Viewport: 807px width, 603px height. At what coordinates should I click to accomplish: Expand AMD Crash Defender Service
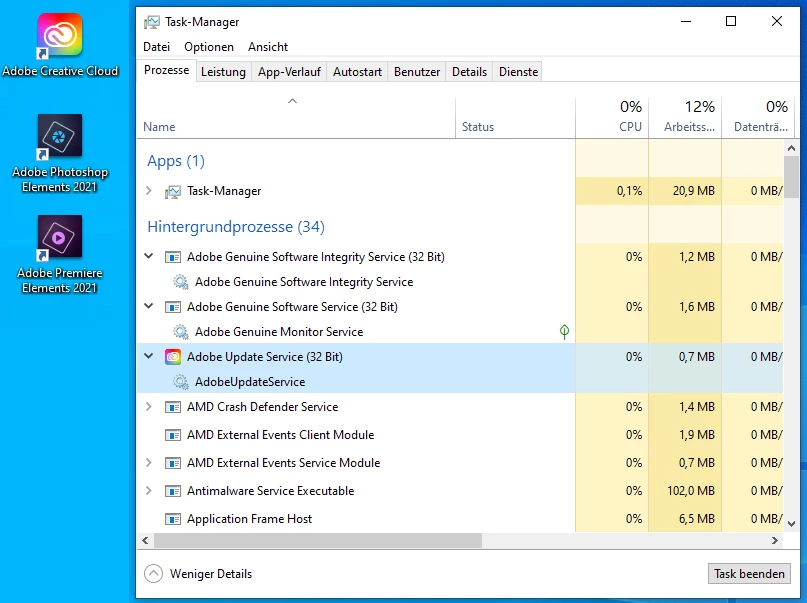click(x=149, y=406)
